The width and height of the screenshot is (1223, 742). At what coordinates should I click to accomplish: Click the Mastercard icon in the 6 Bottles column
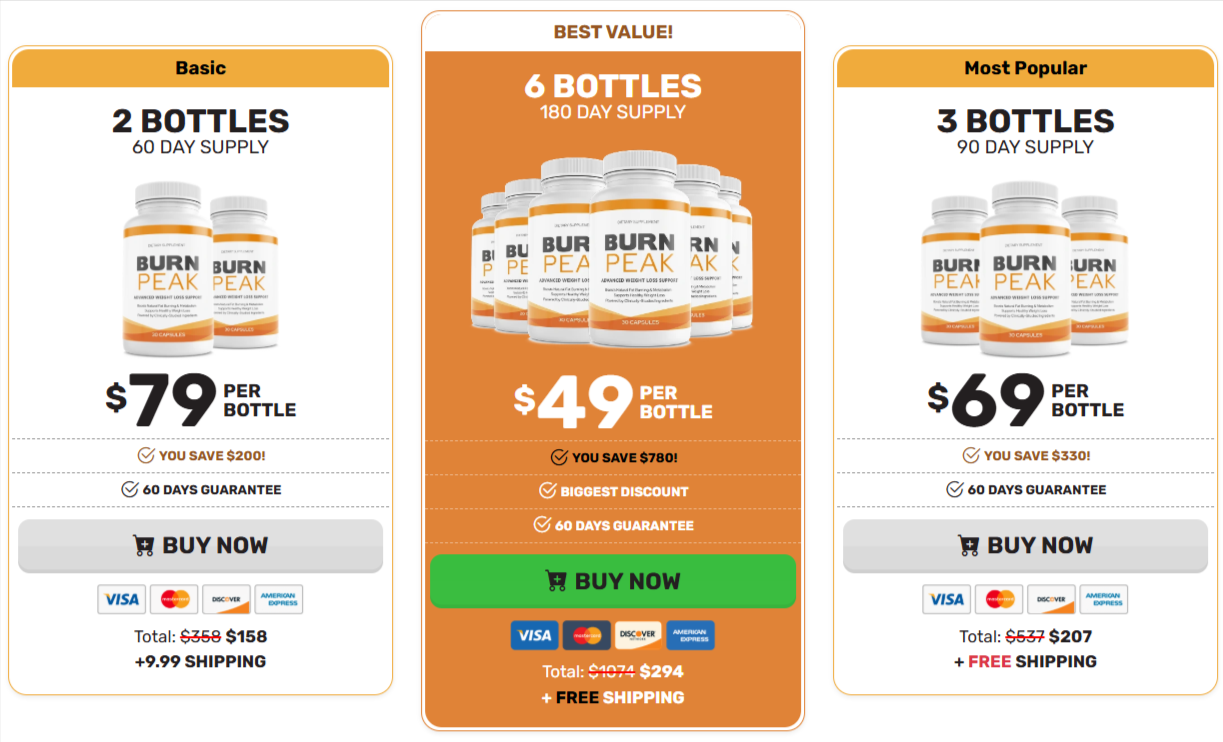(587, 635)
